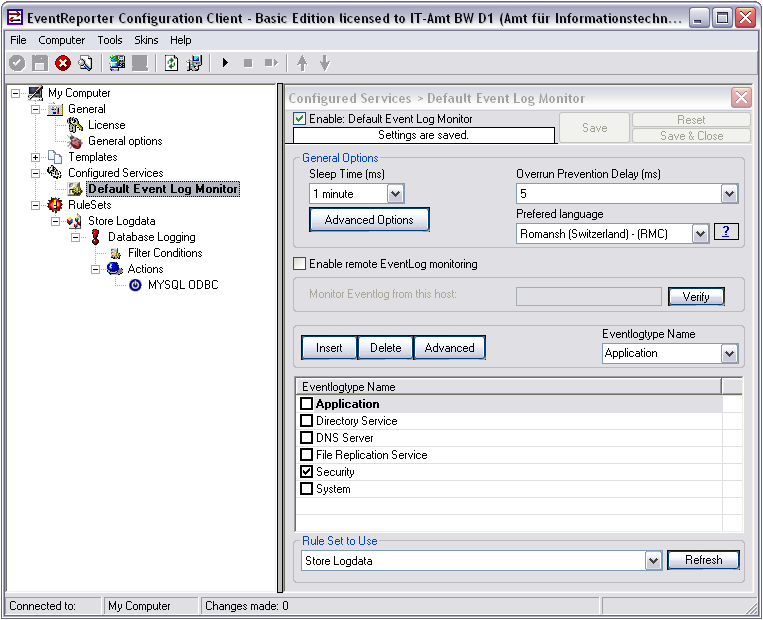Viewport: 763px width, 620px height.
Task: Click the move down arrow icon
Action: 325,63
